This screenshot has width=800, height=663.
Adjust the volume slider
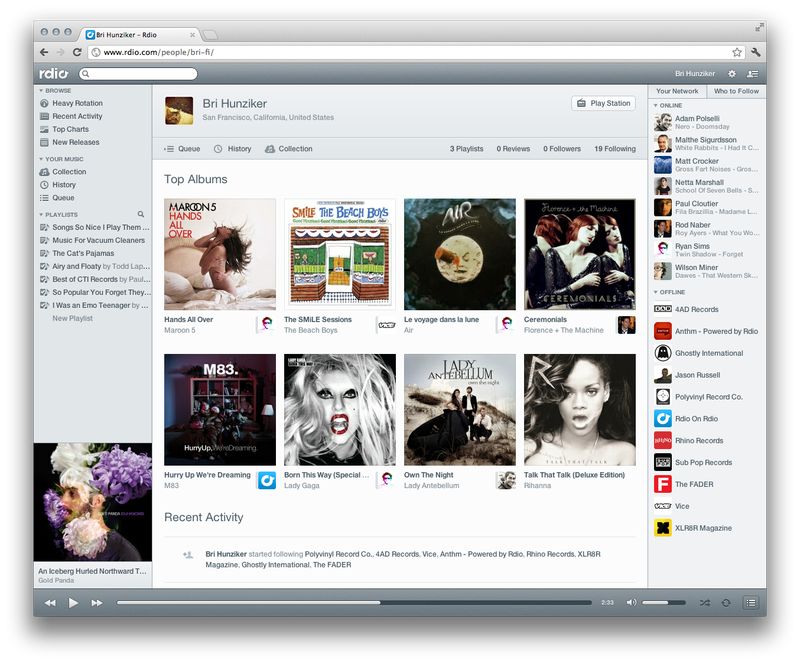pyautogui.click(x=663, y=603)
